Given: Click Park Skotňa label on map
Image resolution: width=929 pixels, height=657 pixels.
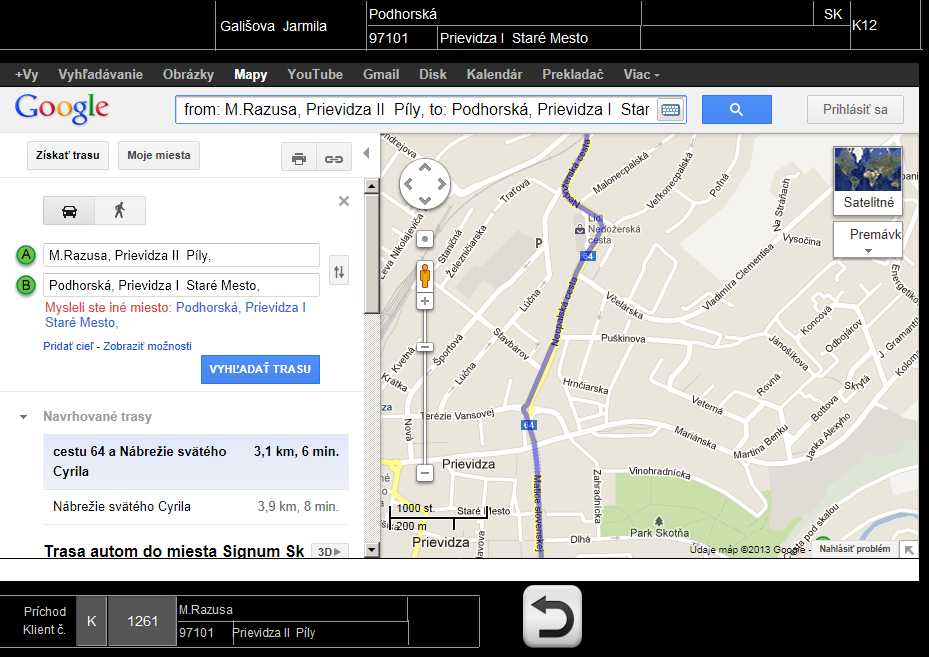Looking at the screenshot, I should (659, 532).
